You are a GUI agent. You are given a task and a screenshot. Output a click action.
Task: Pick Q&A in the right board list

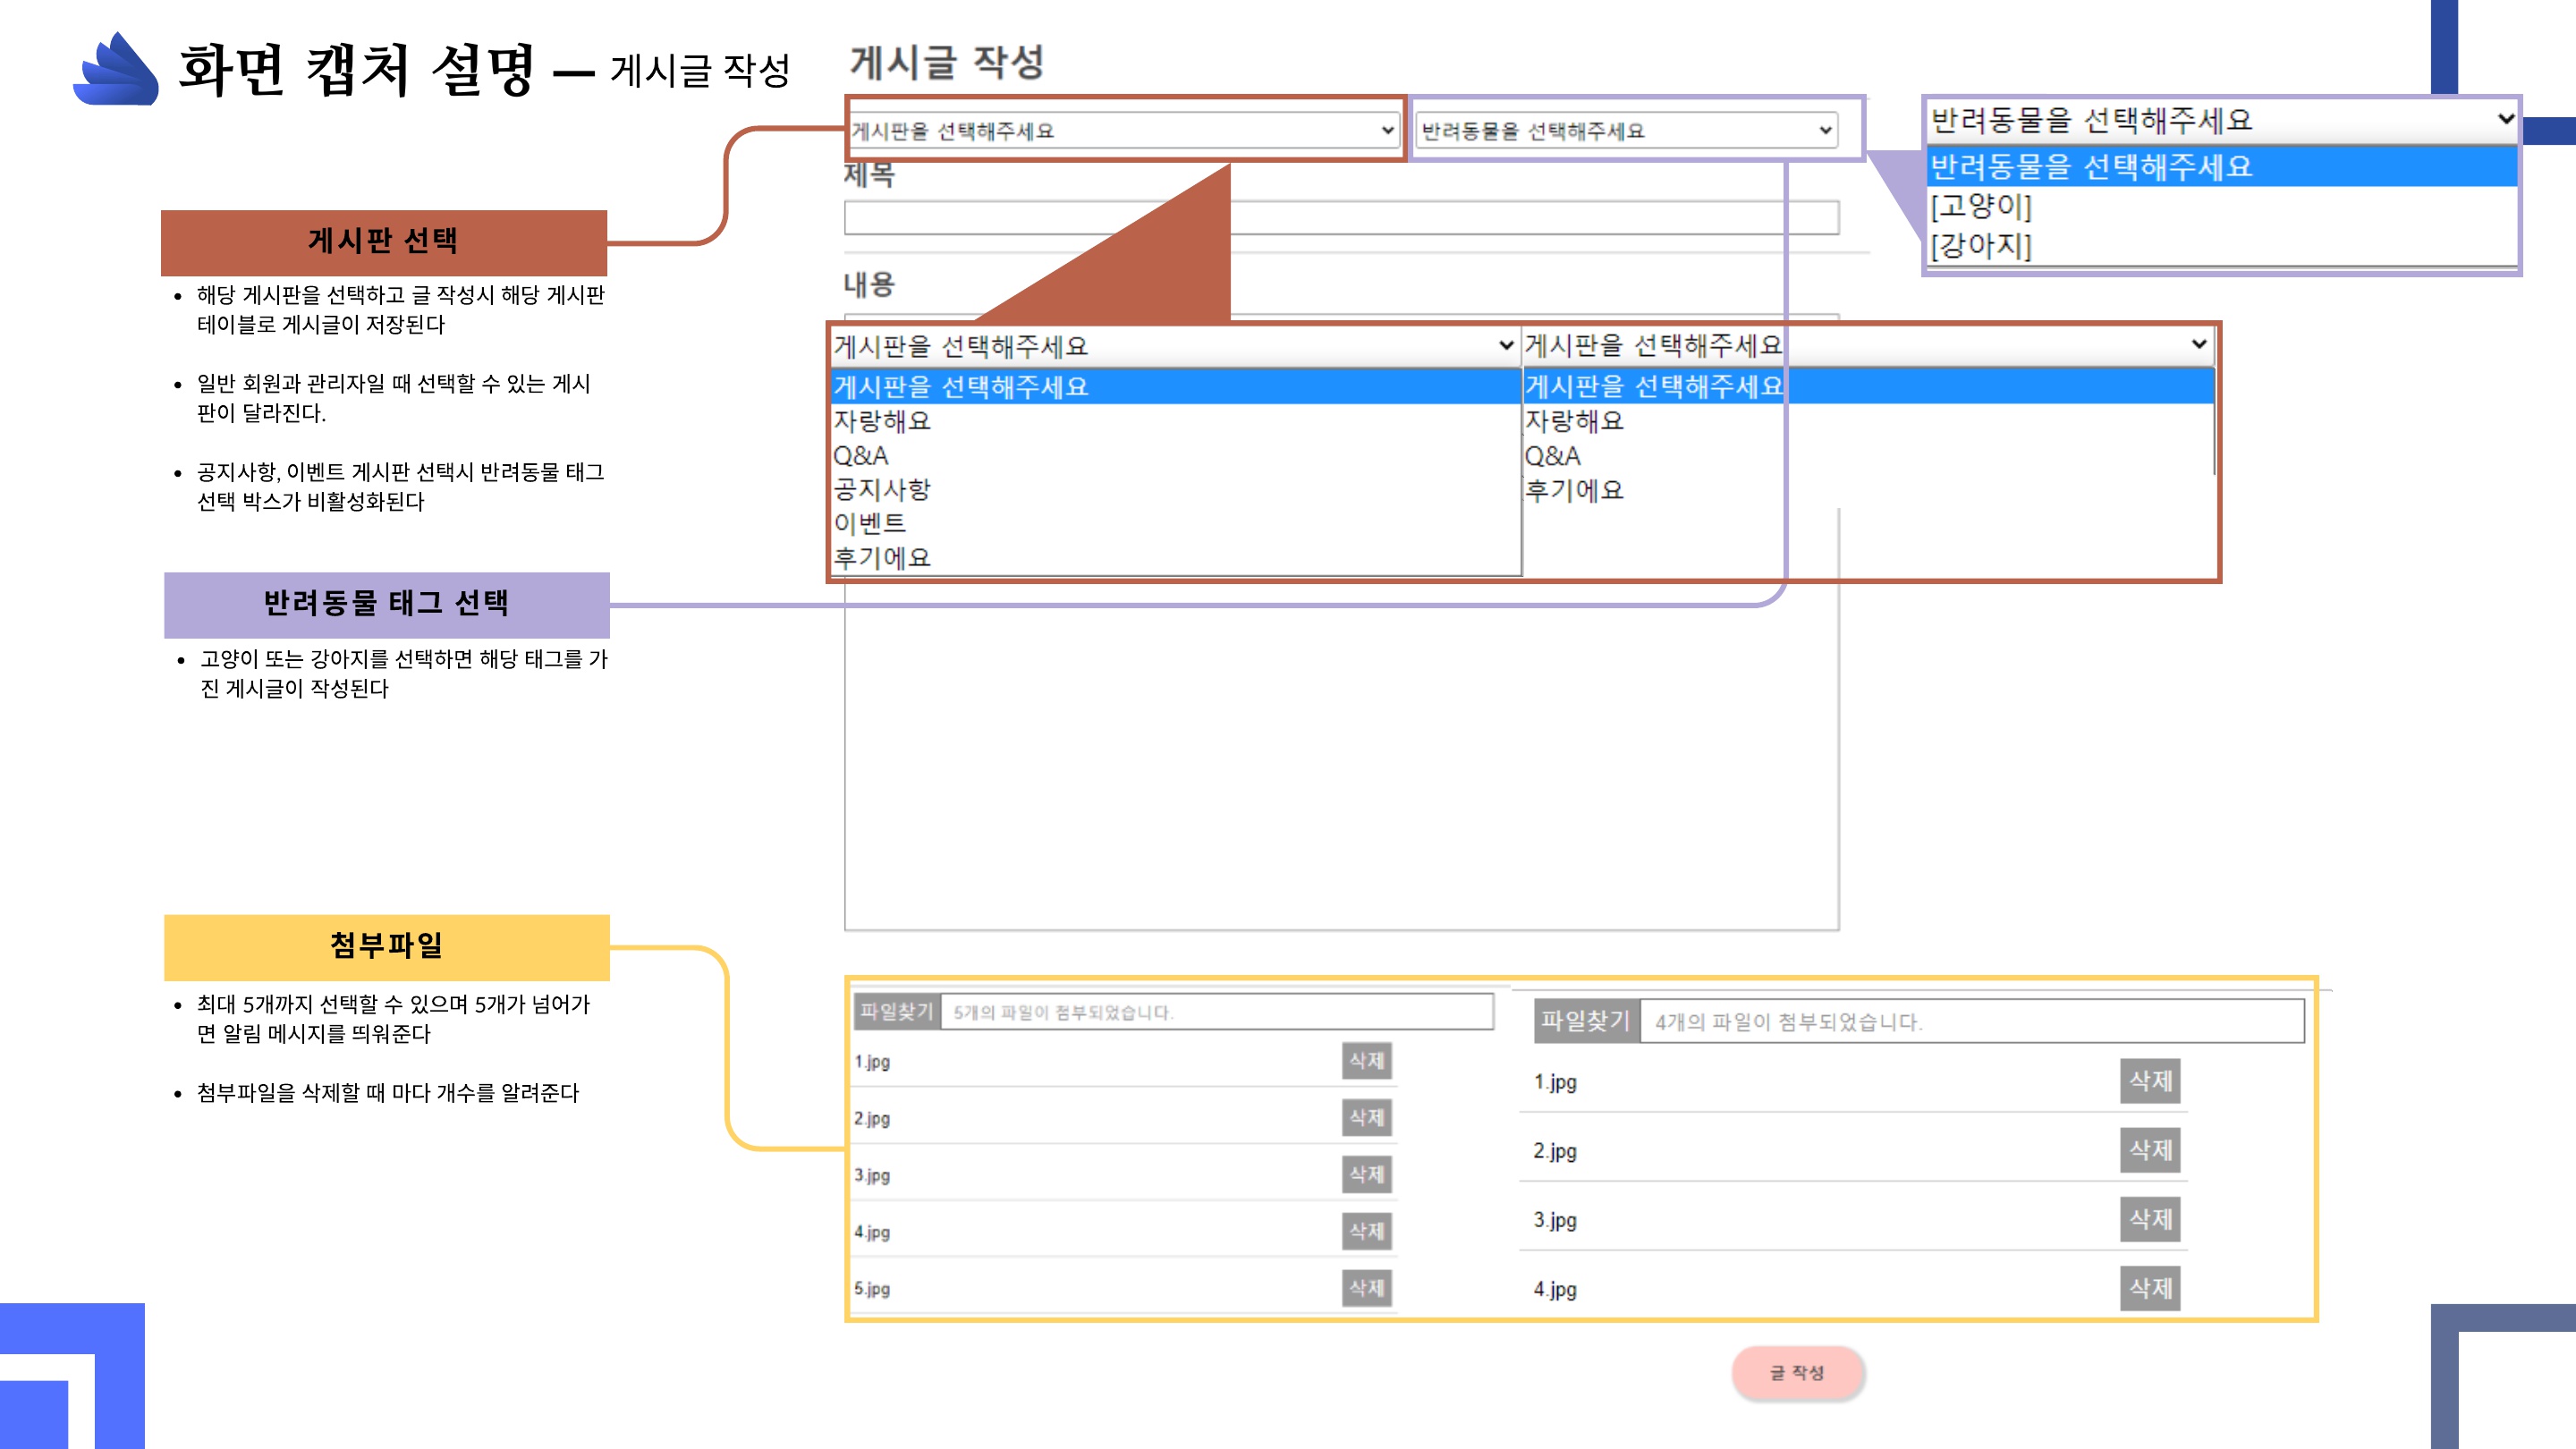(x=1551, y=456)
